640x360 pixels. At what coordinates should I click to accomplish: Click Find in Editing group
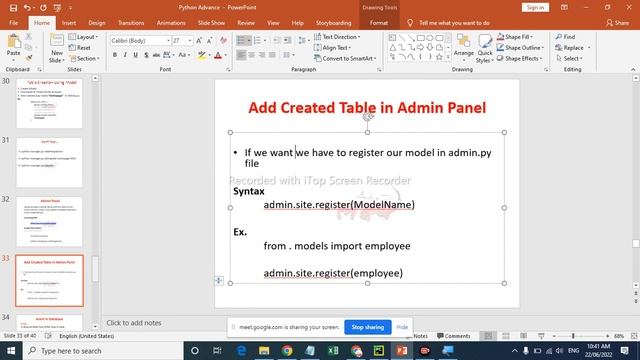pos(565,37)
